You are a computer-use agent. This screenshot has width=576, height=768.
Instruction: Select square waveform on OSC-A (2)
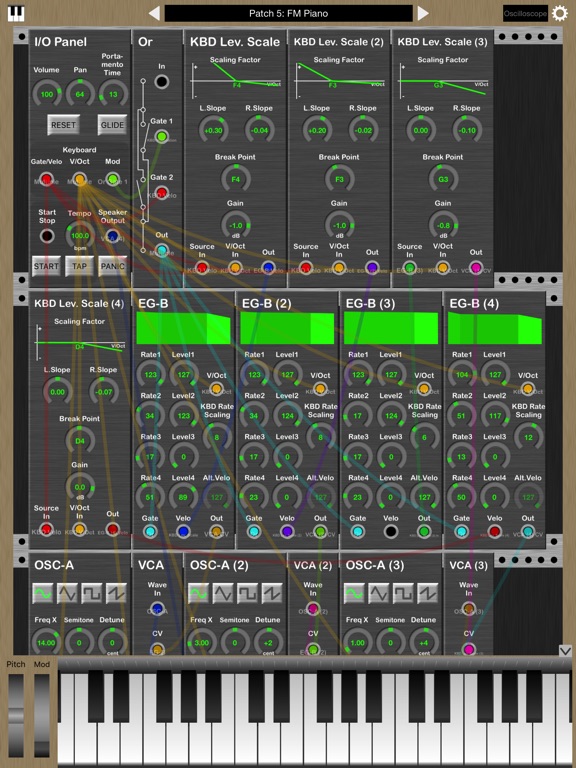click(247, 593)
